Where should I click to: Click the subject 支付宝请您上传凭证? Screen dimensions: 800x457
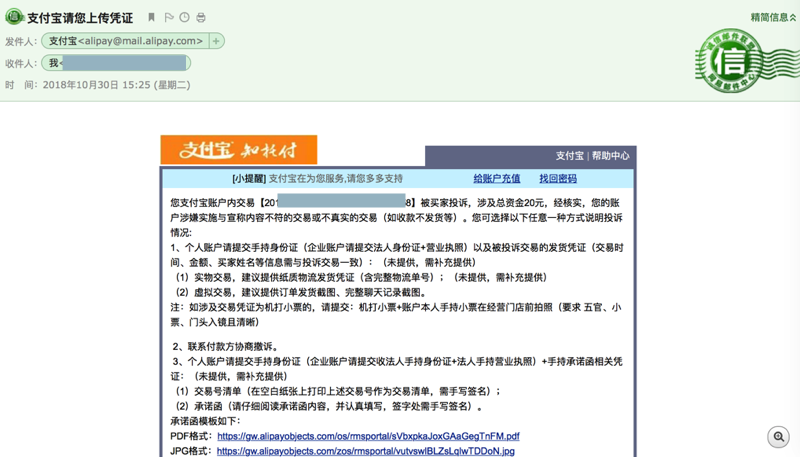coord(80,18)
